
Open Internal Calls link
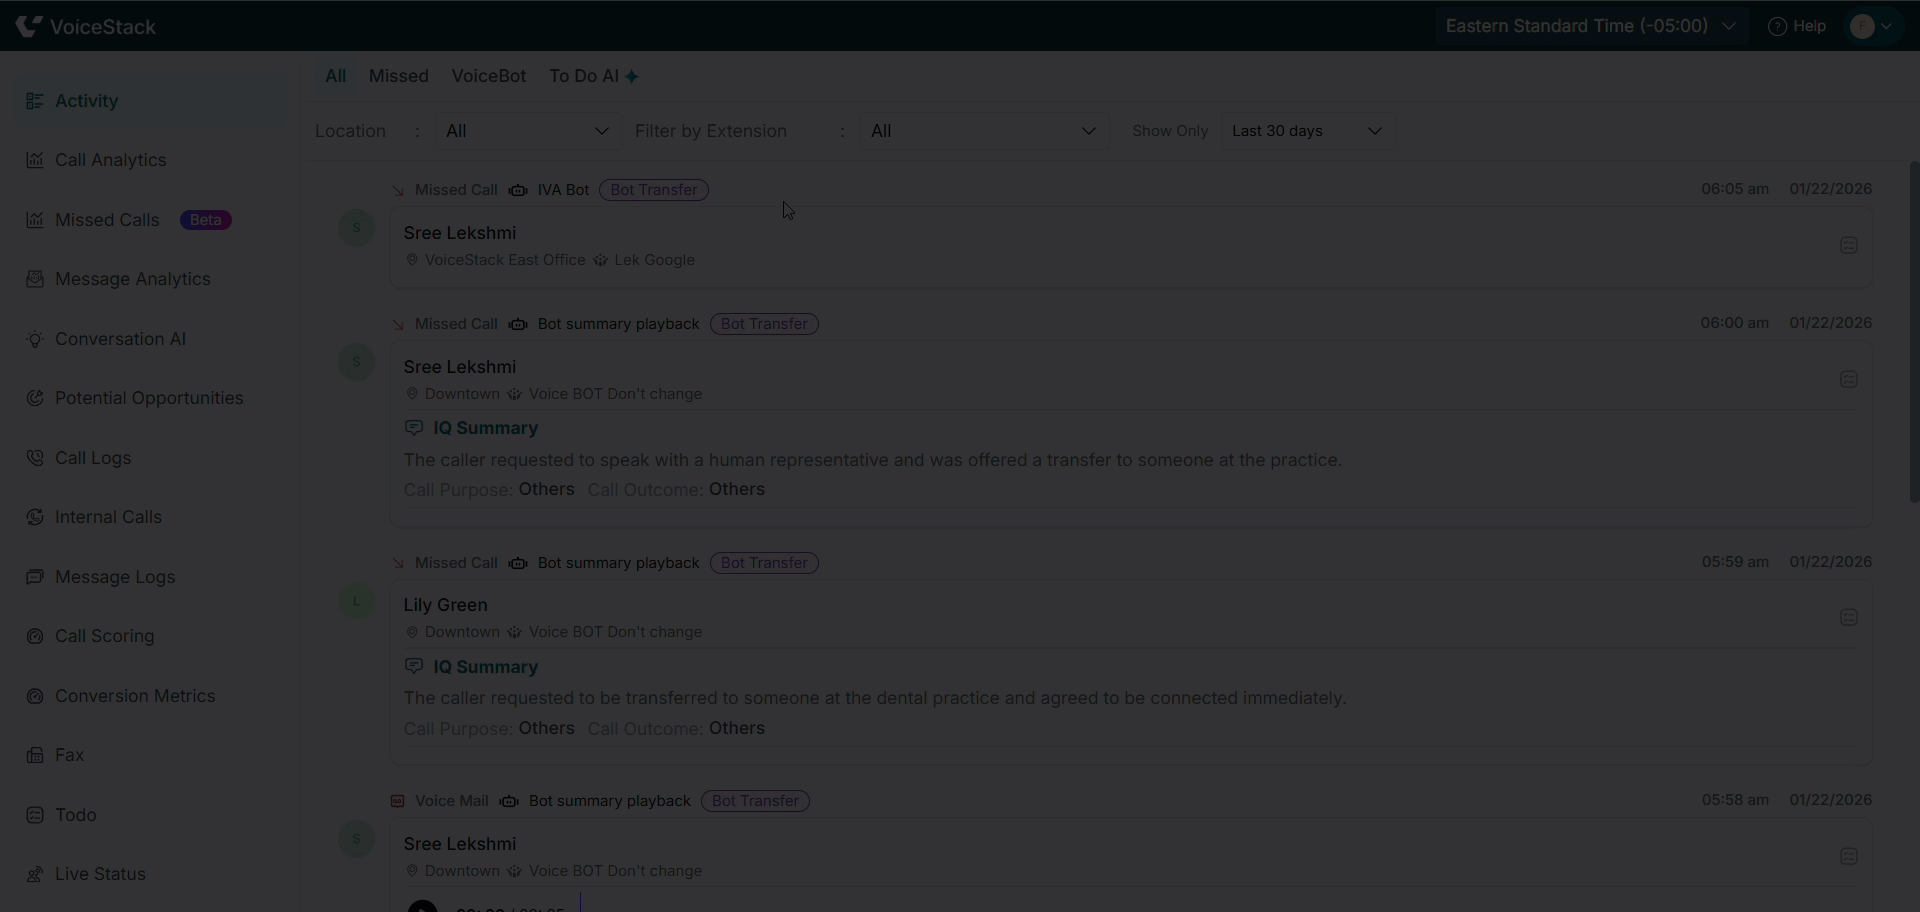(108, 517)
